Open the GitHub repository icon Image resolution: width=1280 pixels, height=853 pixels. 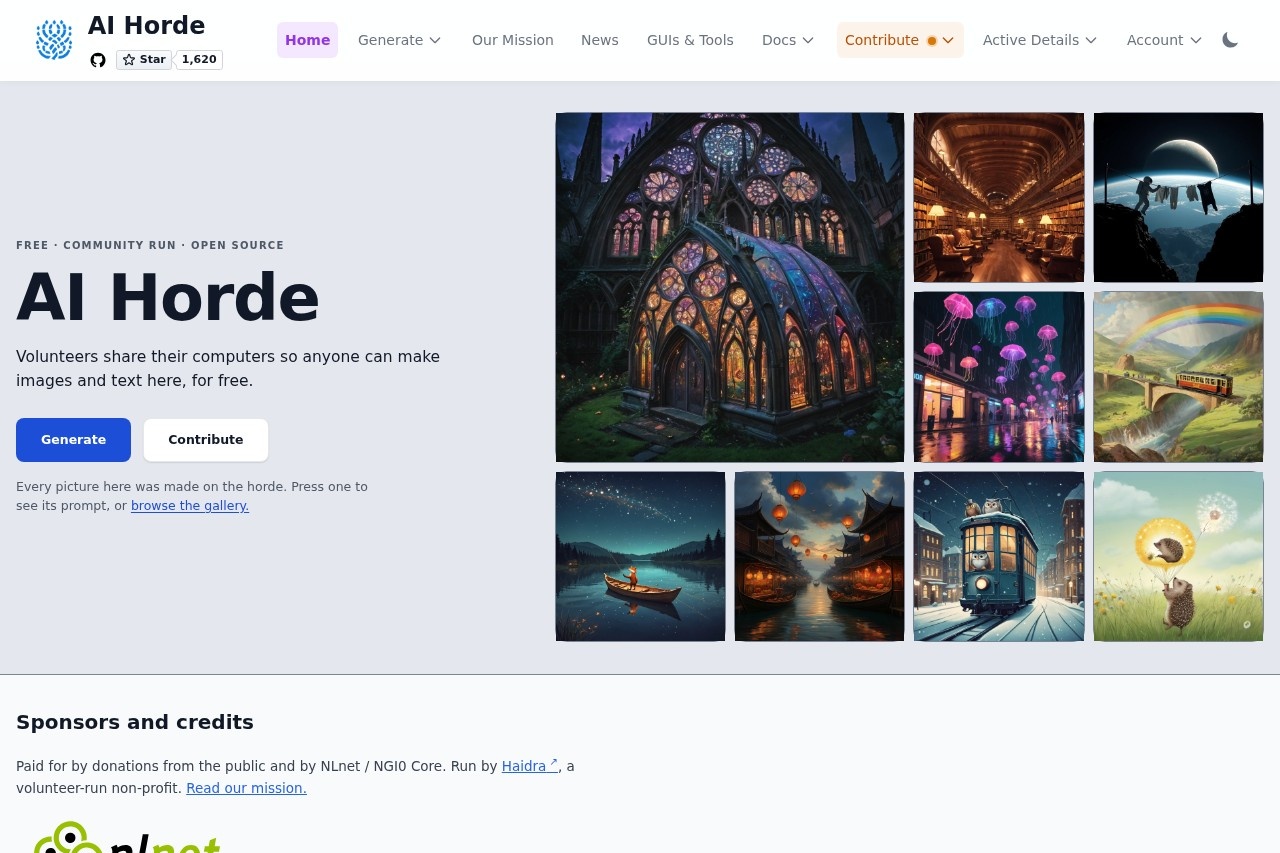pyautogui.click(x=98, y=60)
